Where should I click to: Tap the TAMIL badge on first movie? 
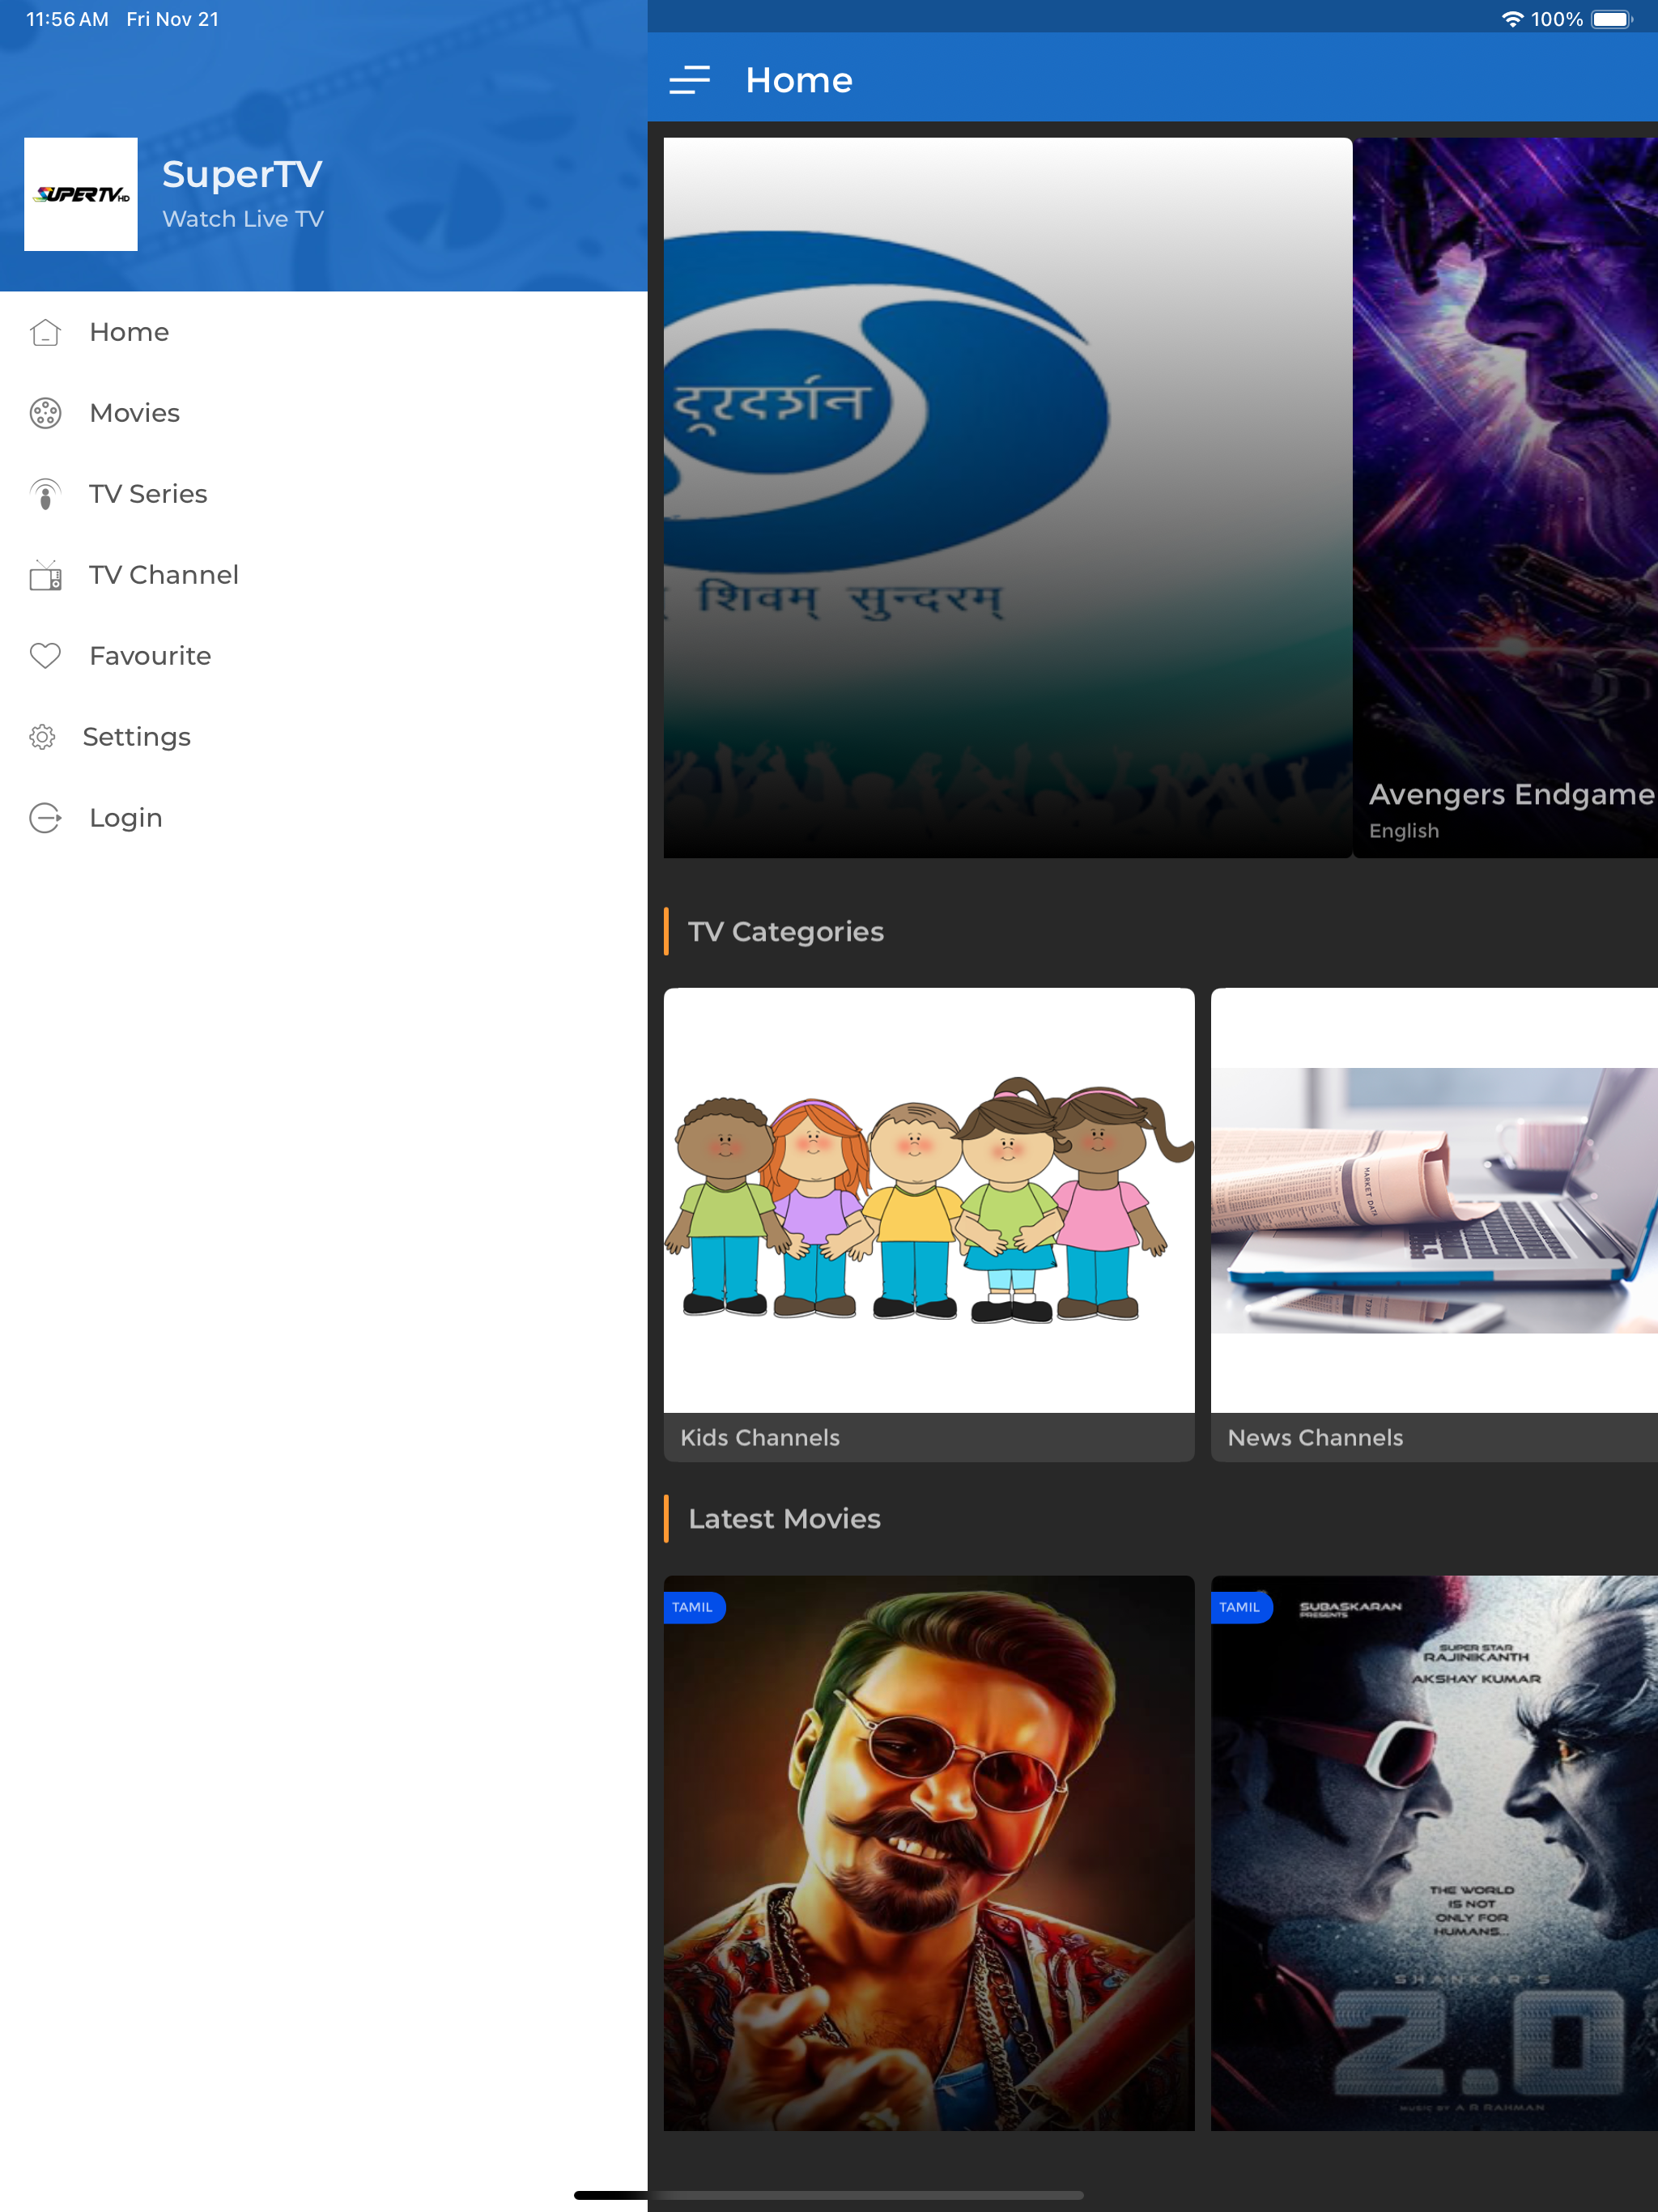tap(693, 1607)
